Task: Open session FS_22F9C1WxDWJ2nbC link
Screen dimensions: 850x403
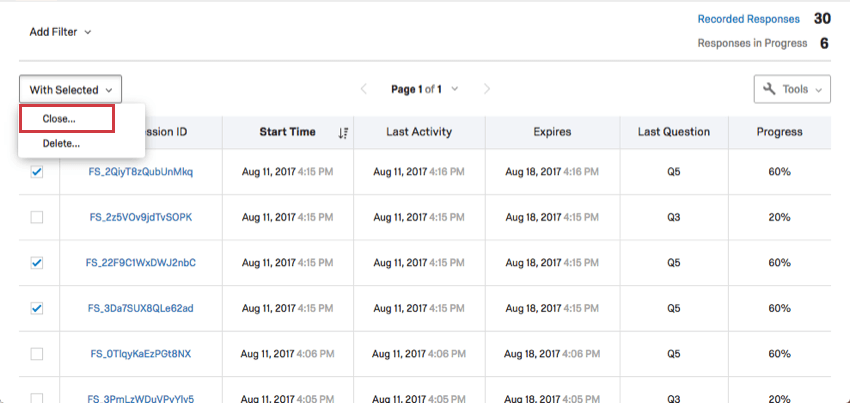Action: pos(141,263)
